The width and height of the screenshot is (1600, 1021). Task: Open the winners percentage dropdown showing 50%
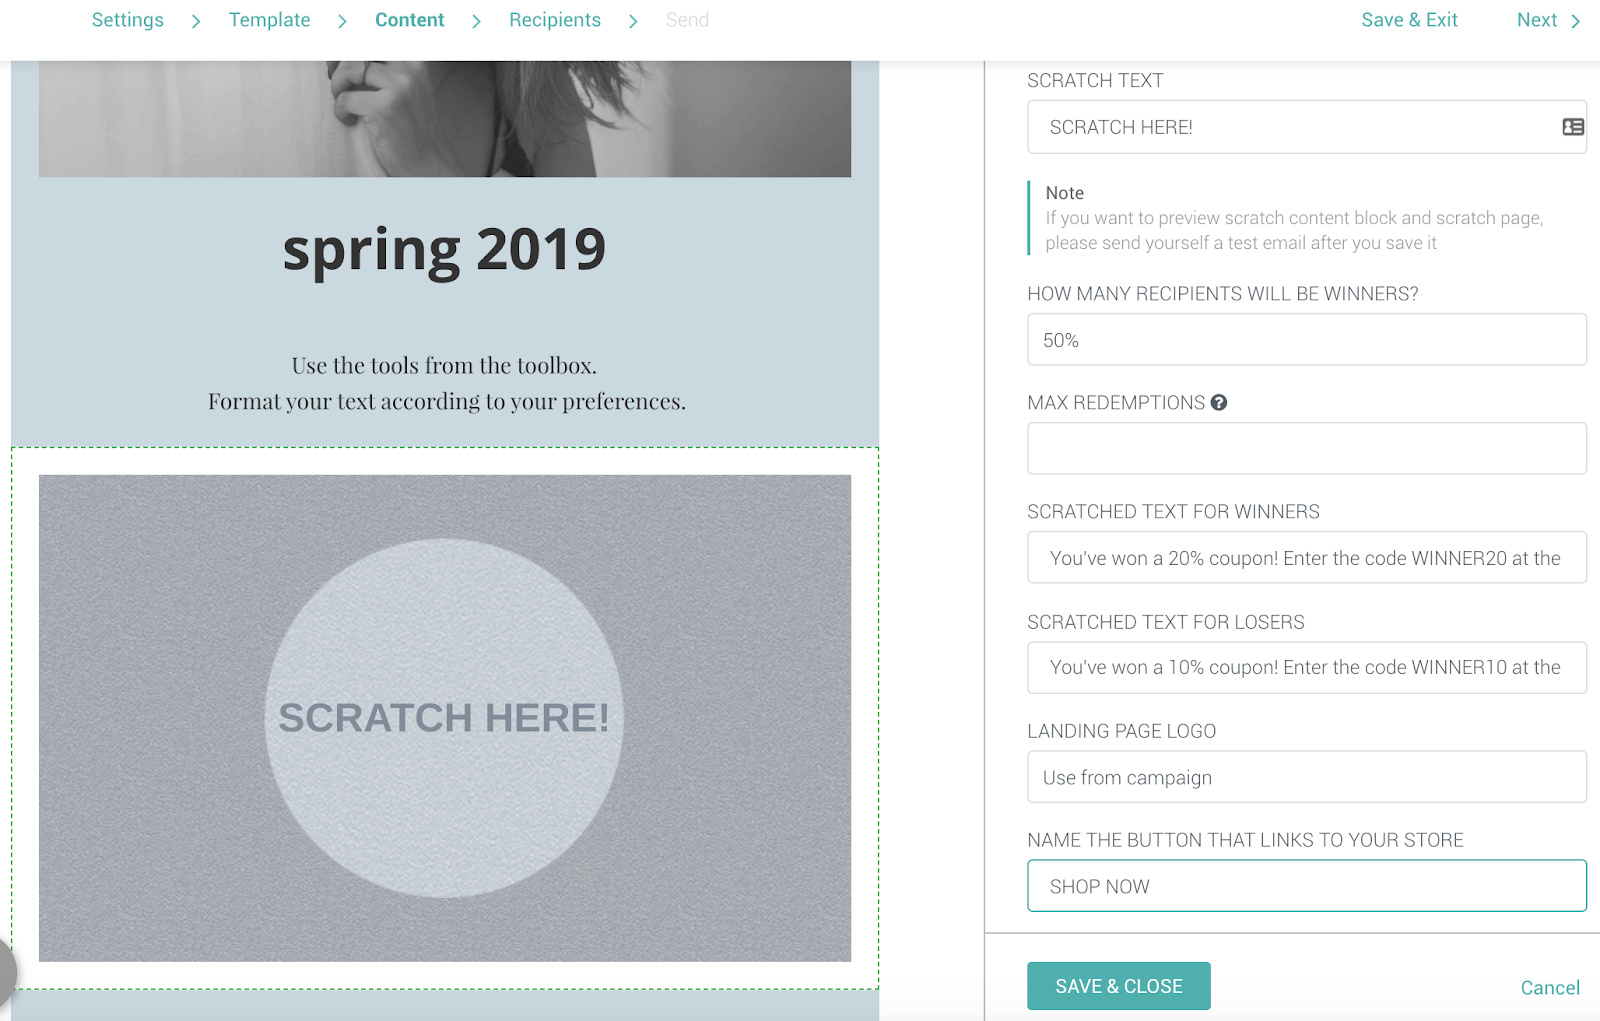[1307, 340]
